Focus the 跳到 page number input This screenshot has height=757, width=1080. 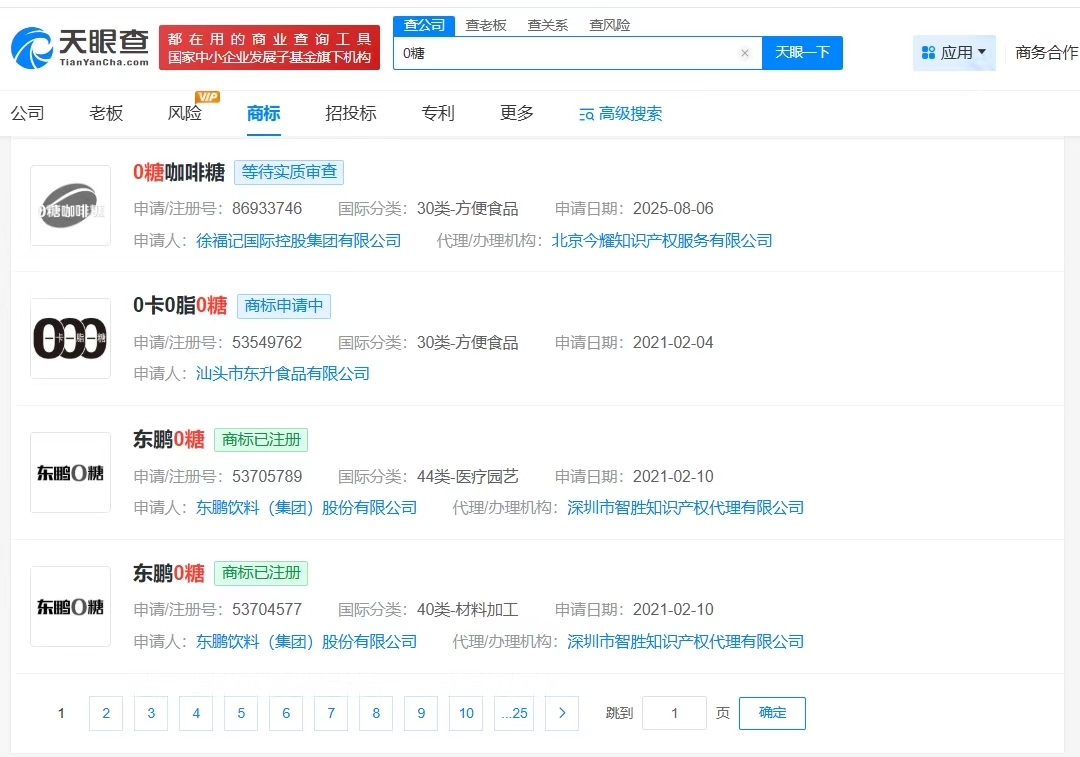(674, 713)
